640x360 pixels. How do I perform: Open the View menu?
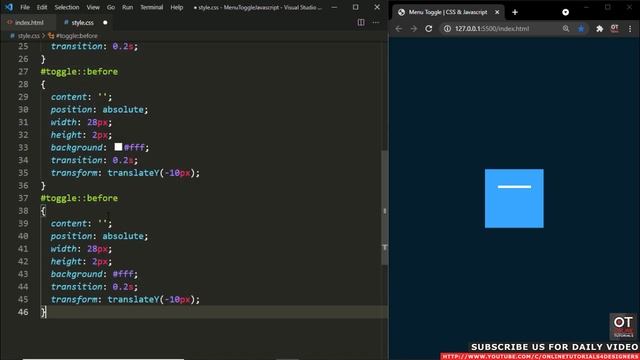93,7
